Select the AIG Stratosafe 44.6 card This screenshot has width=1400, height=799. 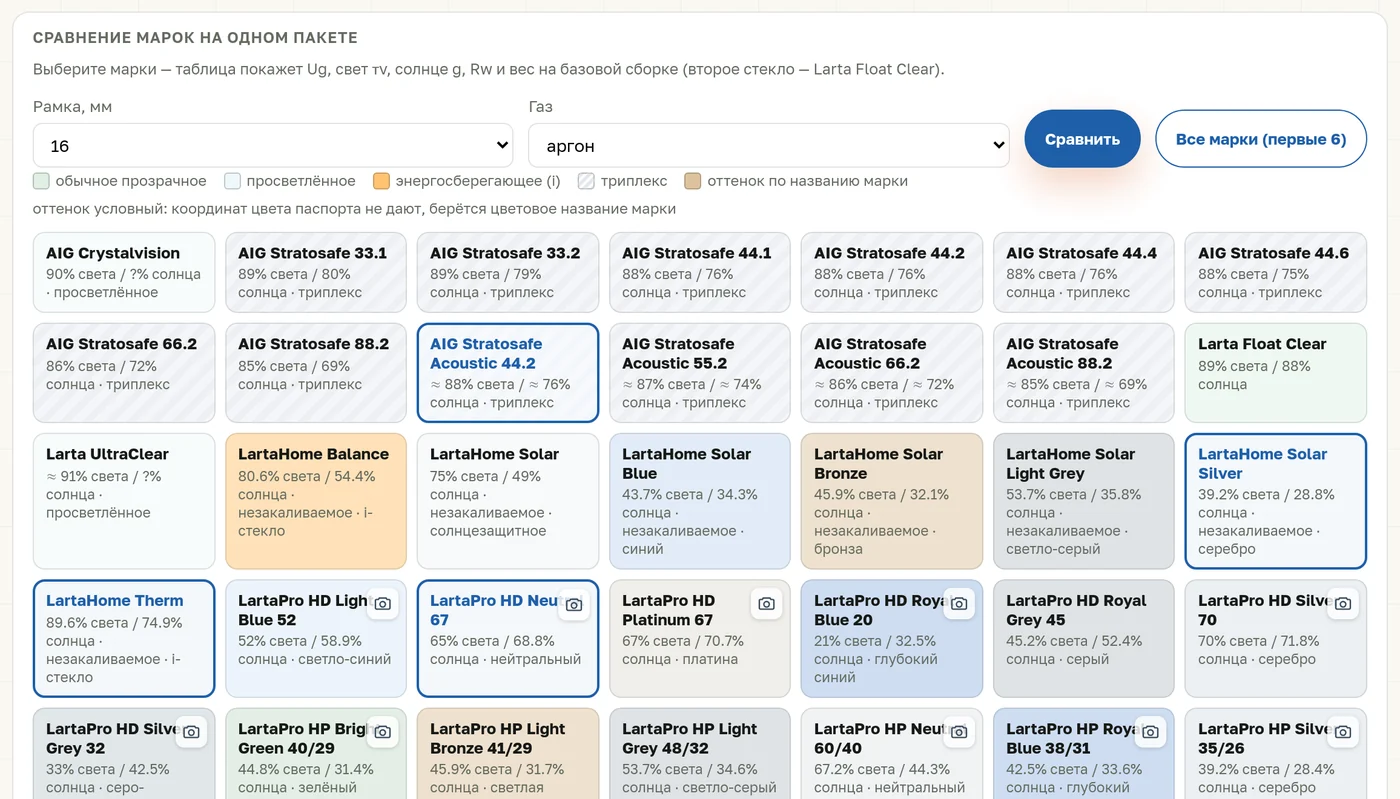click(x=1276, y=273)
